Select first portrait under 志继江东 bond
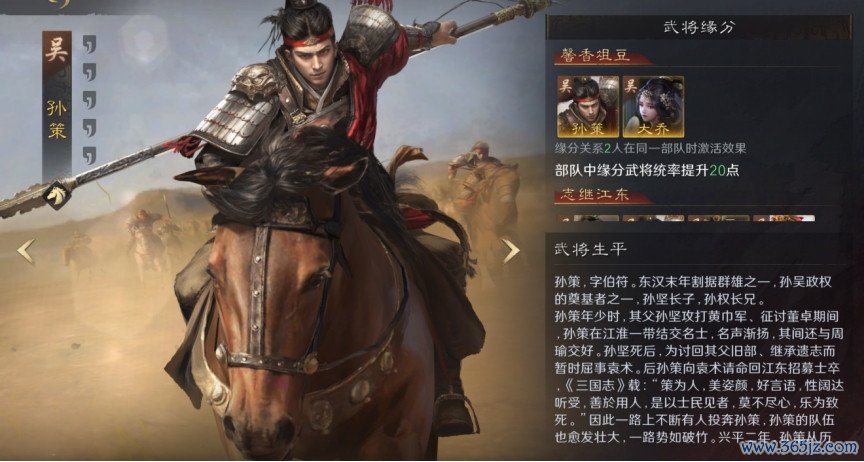 [x=587, y=218]
